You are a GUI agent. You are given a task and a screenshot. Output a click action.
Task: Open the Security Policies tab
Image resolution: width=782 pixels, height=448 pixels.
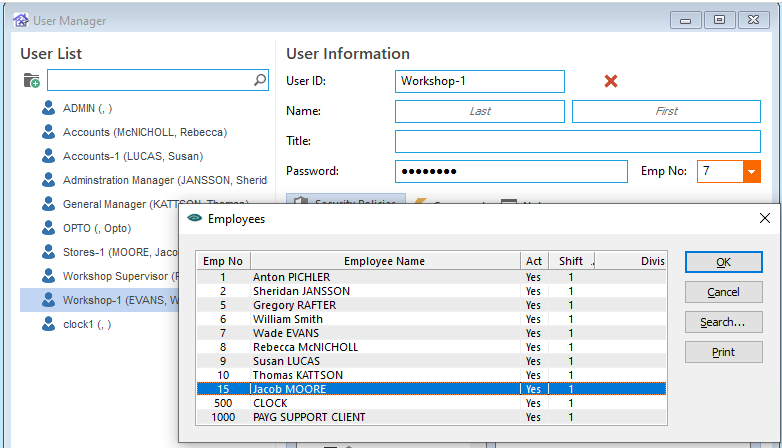point(346,200)
